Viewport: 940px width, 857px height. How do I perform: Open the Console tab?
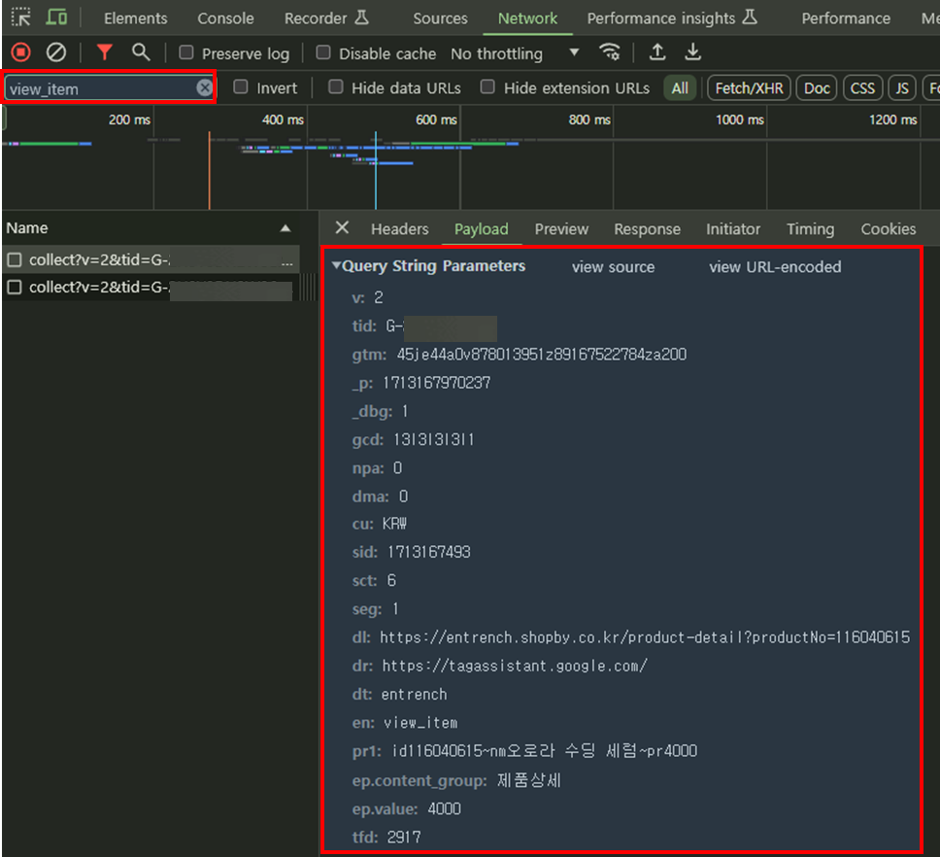(225, 19)
